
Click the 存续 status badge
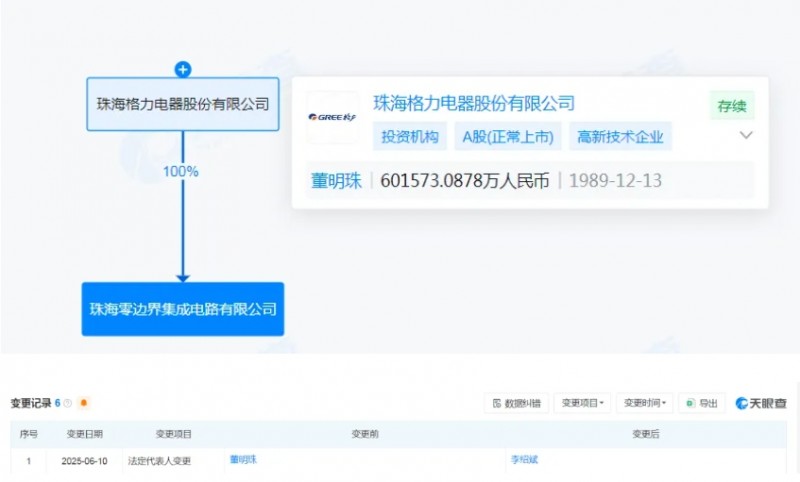(732, 106)
